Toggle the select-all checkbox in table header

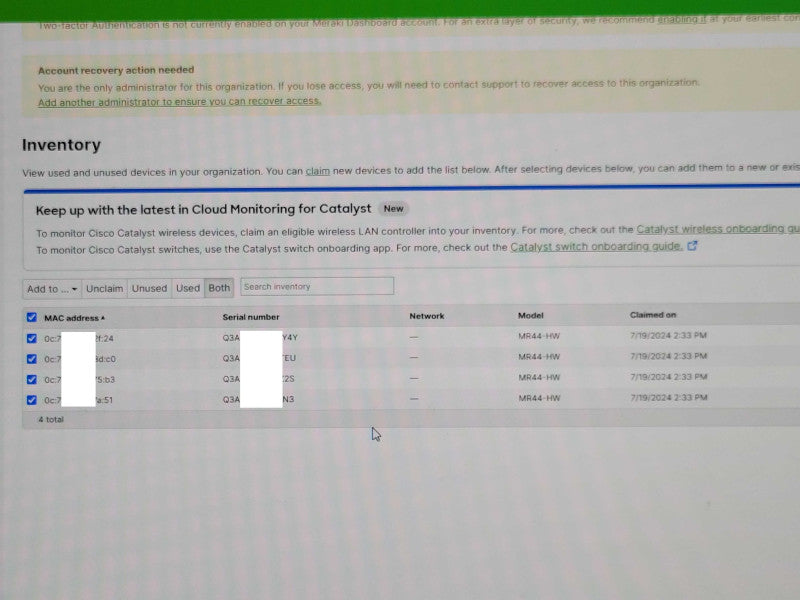(32, 317)
